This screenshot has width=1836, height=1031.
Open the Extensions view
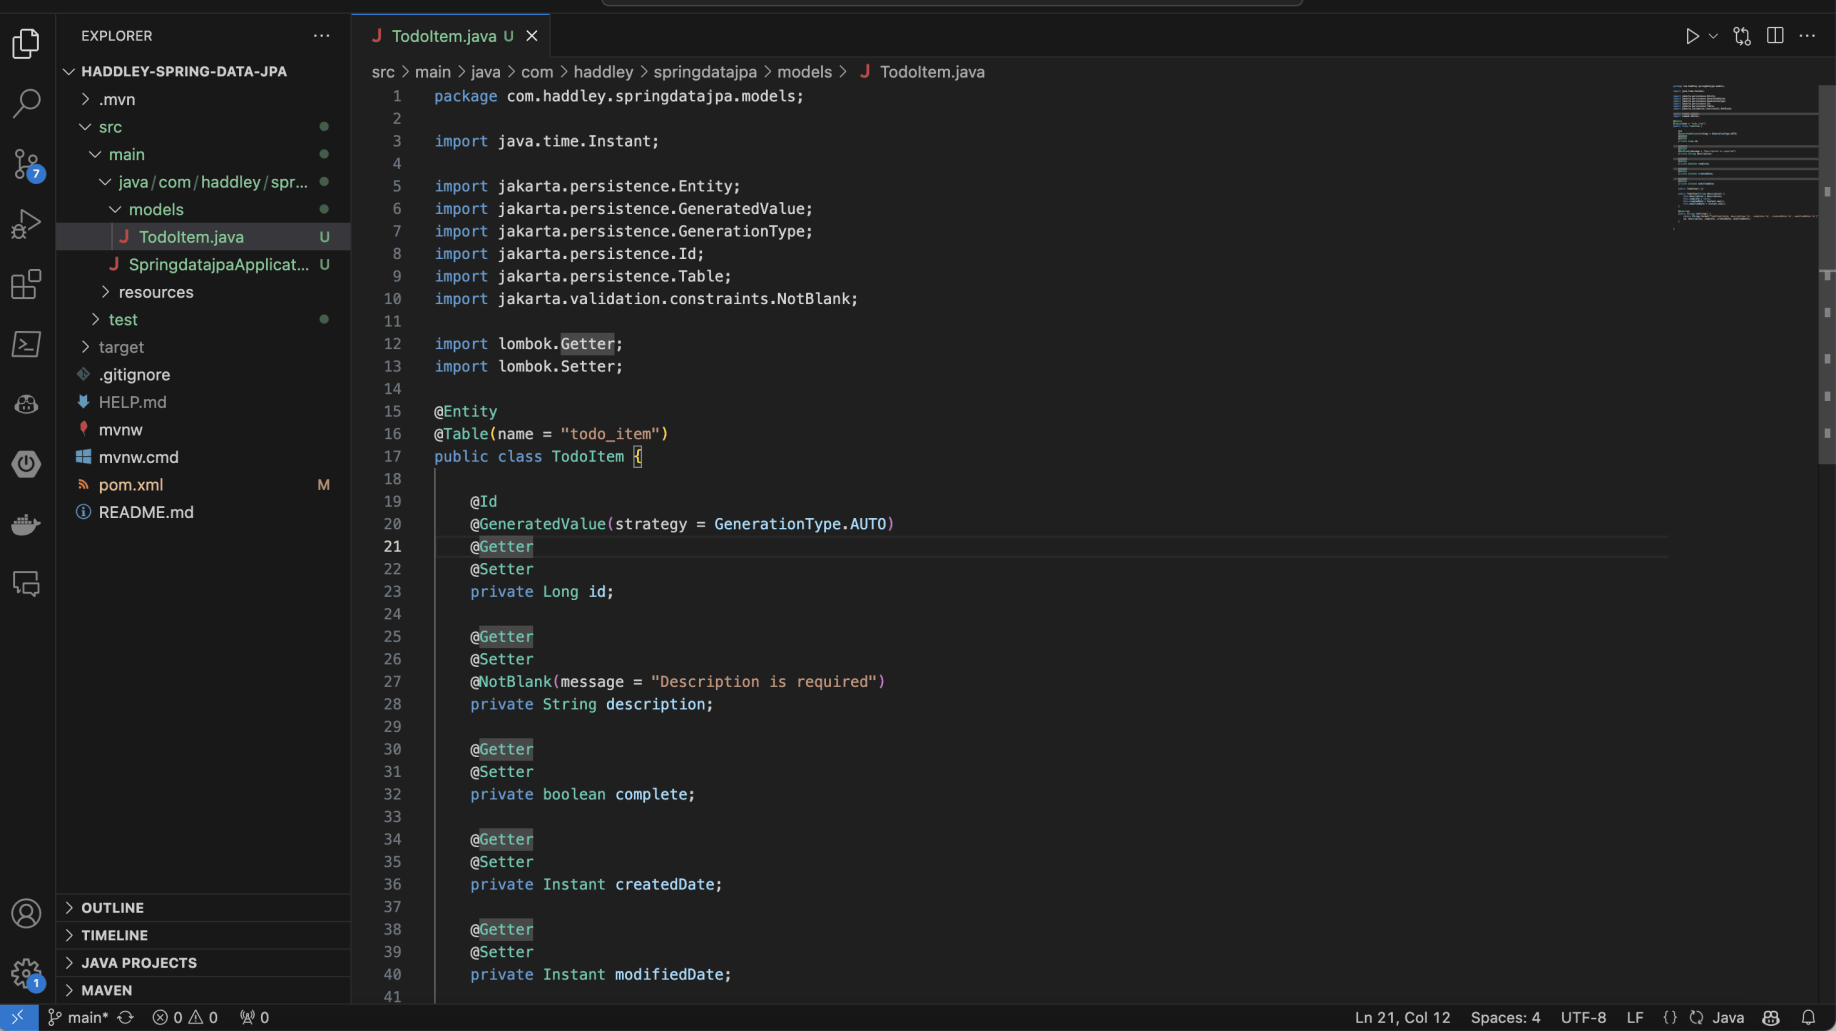pos(26,285)
